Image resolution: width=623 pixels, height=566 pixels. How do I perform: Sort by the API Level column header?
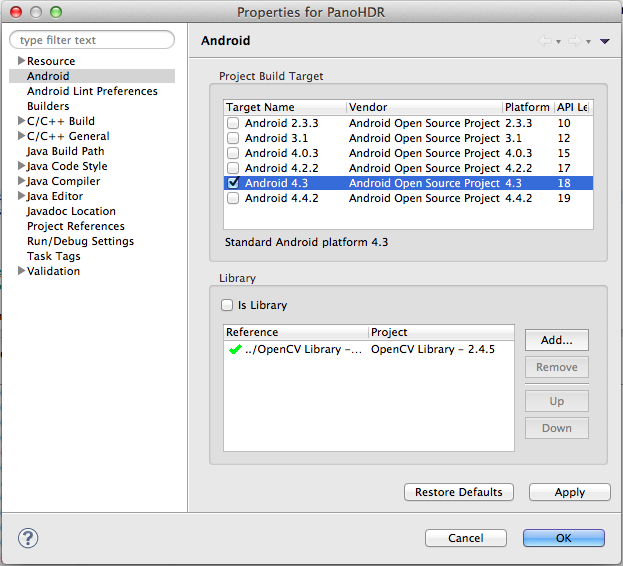[573, 107]
